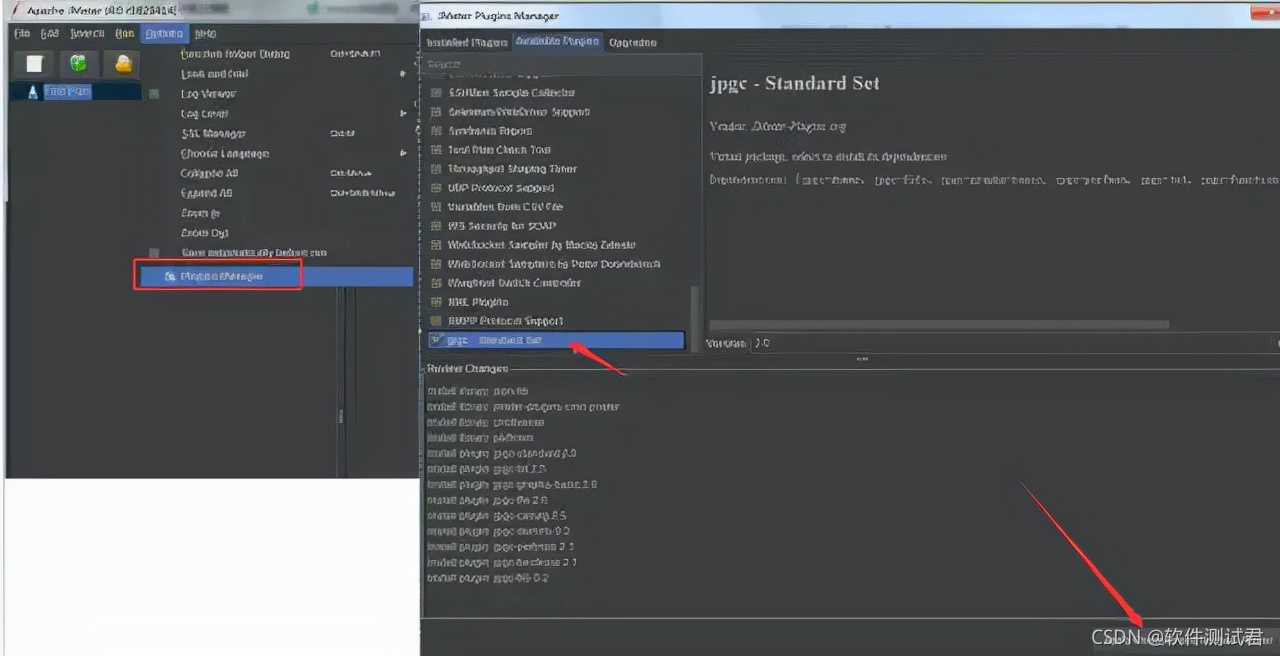Image resolution: width=1280 pixels, height=656 pixels.
Task: Click the highlighted Options menu
Action: pos(164,33)
